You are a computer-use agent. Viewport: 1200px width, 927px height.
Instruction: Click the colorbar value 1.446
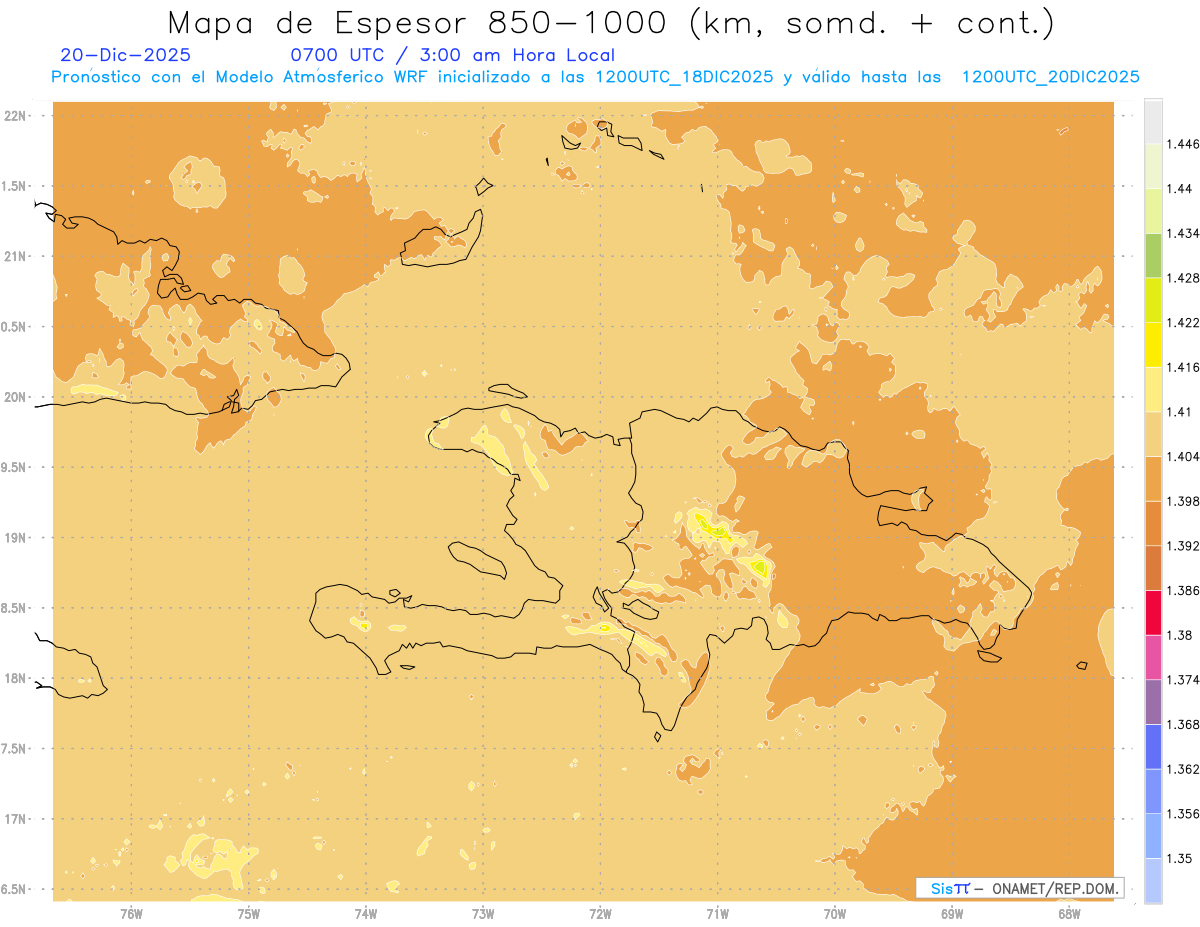pos(1184,144)
